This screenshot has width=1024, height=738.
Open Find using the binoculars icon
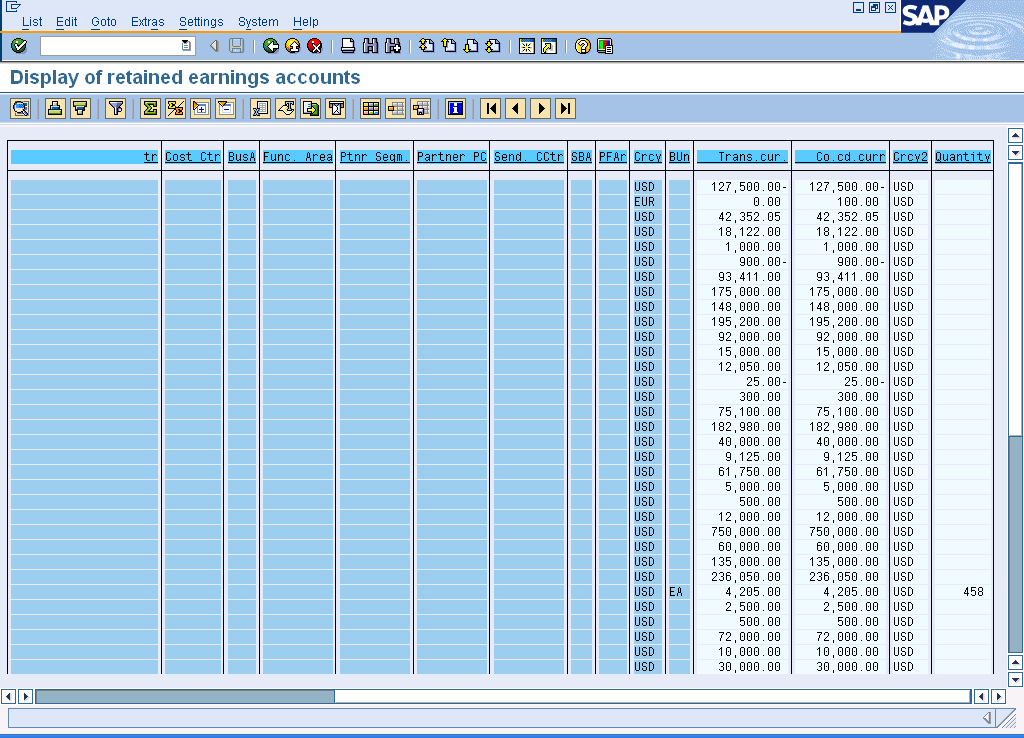pyautogui.click(x=370, y=46)
